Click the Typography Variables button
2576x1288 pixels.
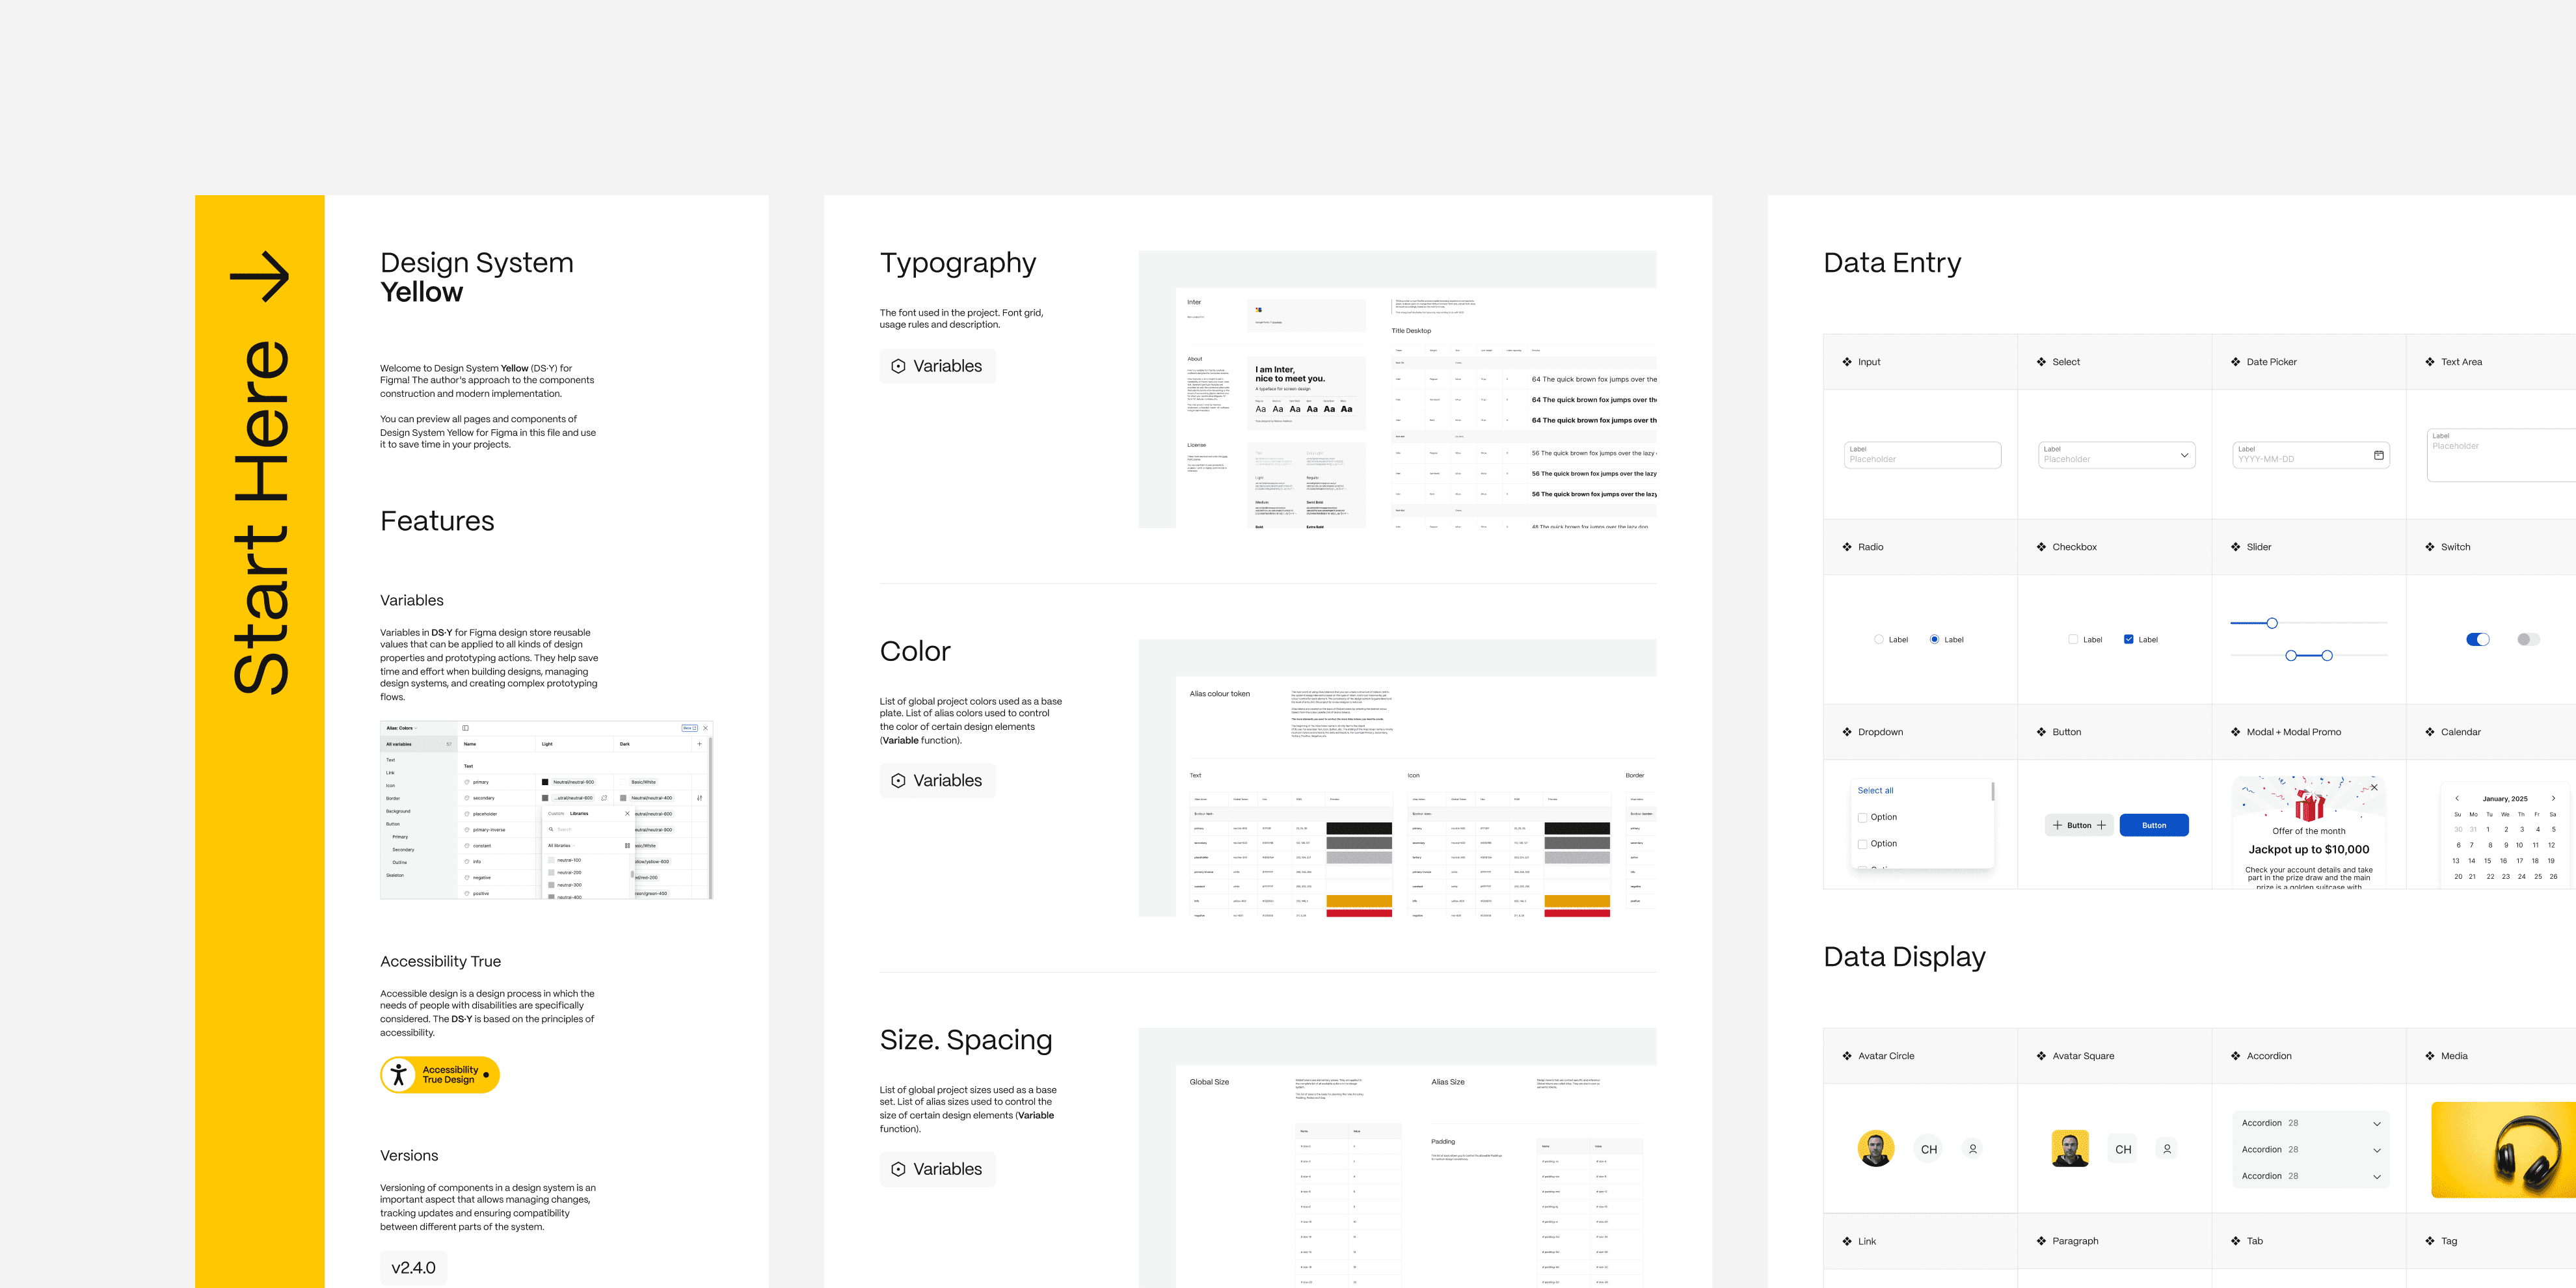[937, 366]
